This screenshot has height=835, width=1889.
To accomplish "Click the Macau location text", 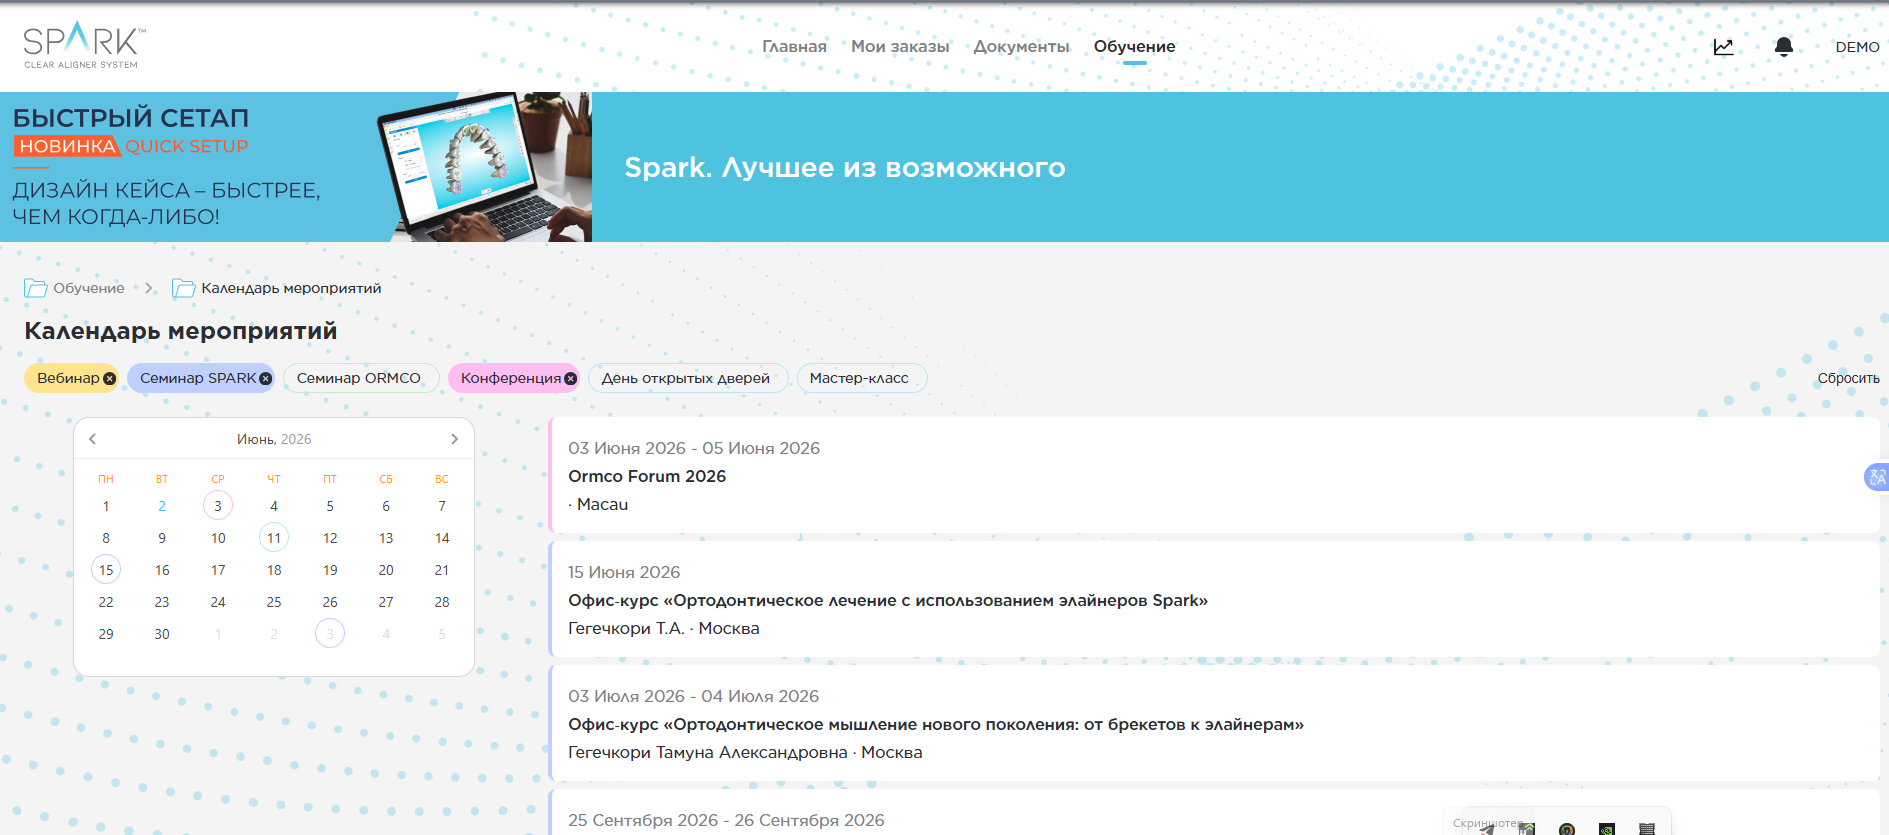I will (602, 504).
